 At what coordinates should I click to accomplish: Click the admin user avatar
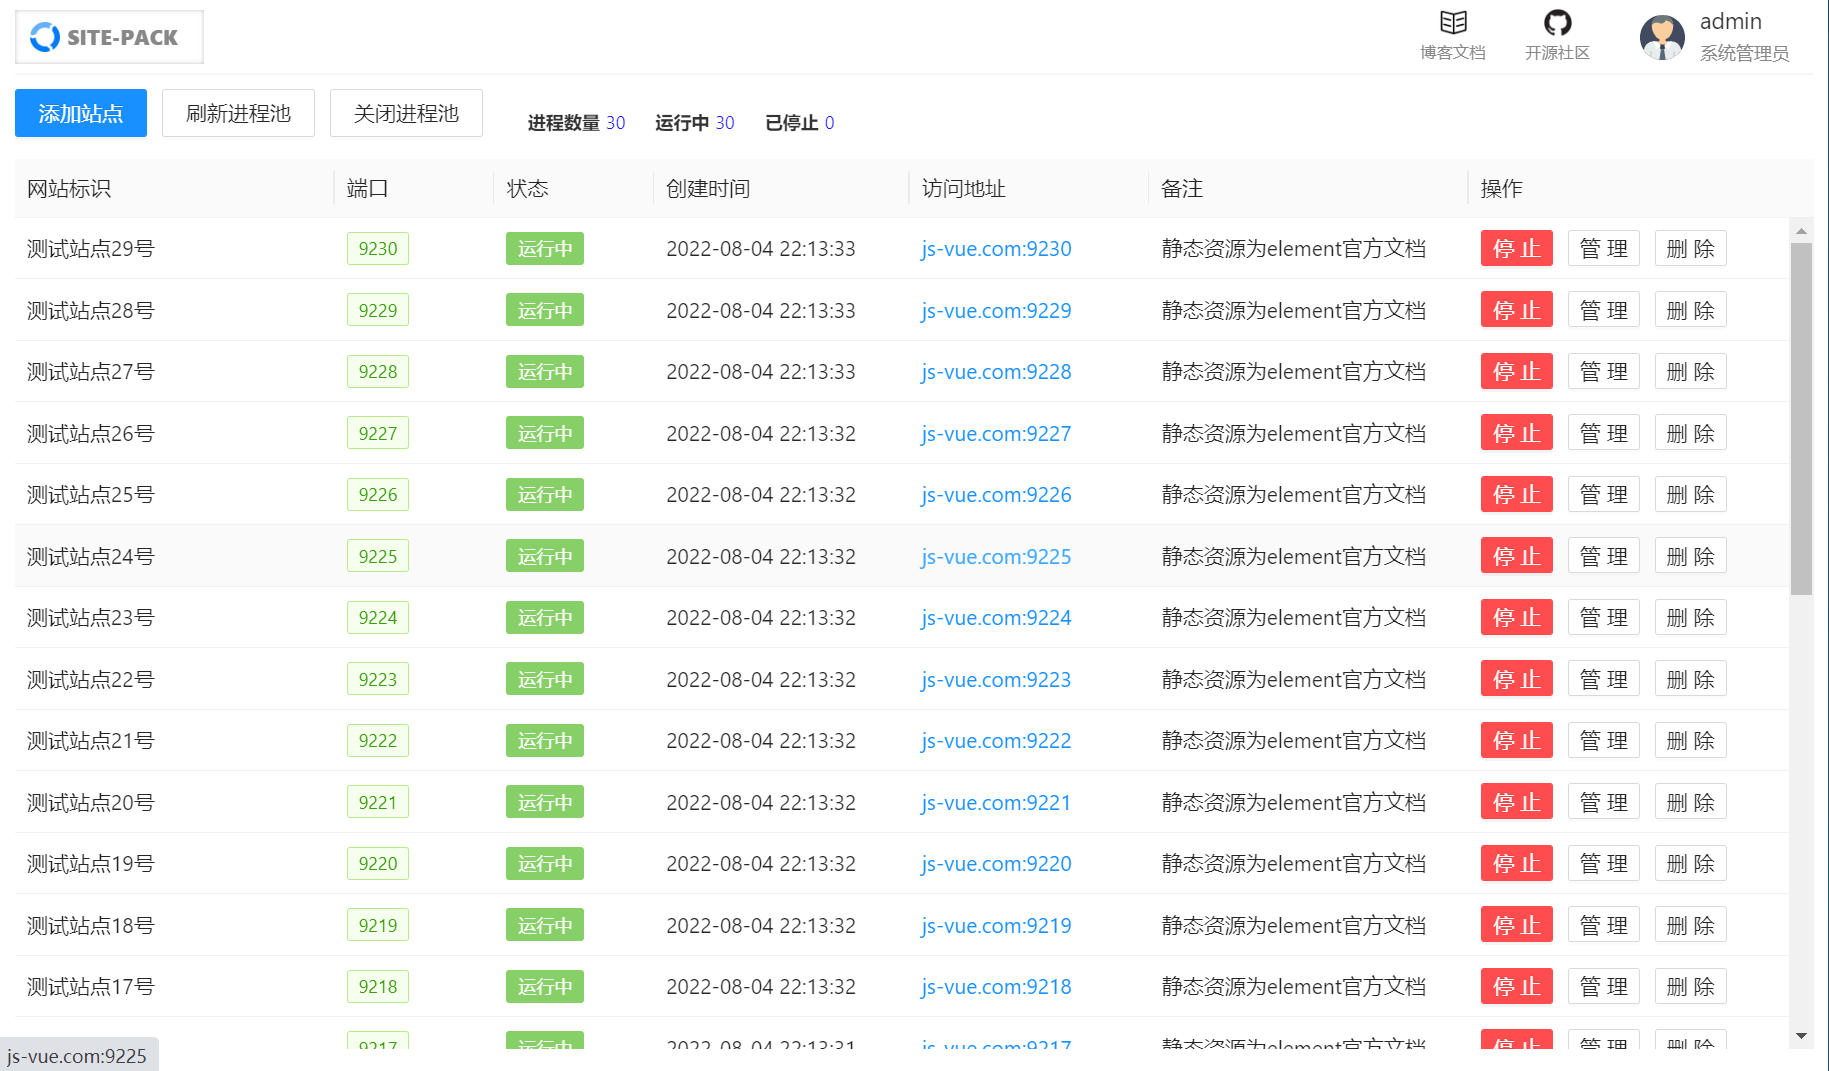[1661, 38]
